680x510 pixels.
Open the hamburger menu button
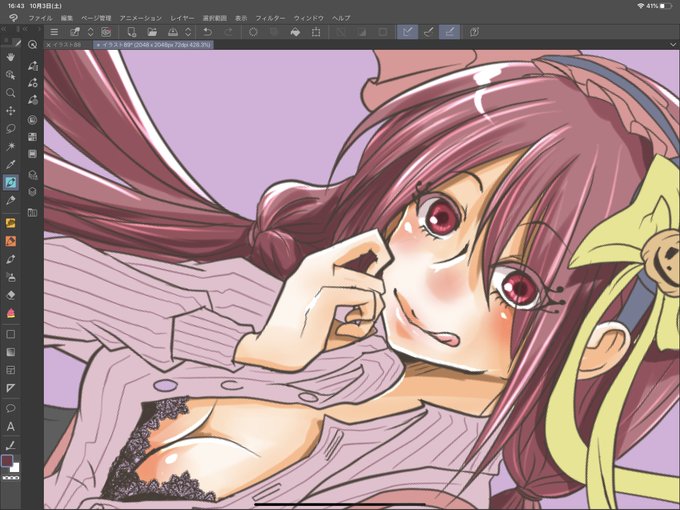pos(54,32)
